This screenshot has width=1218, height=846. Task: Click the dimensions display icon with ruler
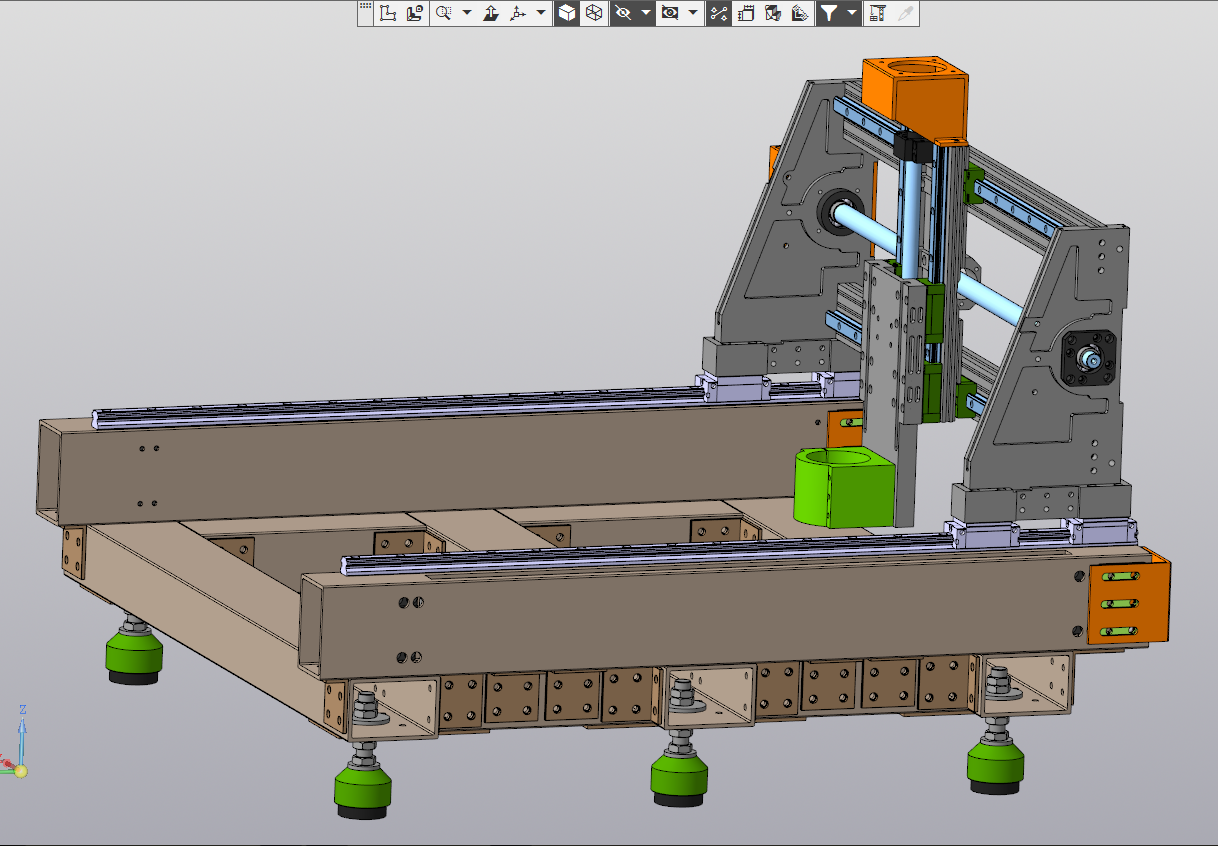coord(746,13)
